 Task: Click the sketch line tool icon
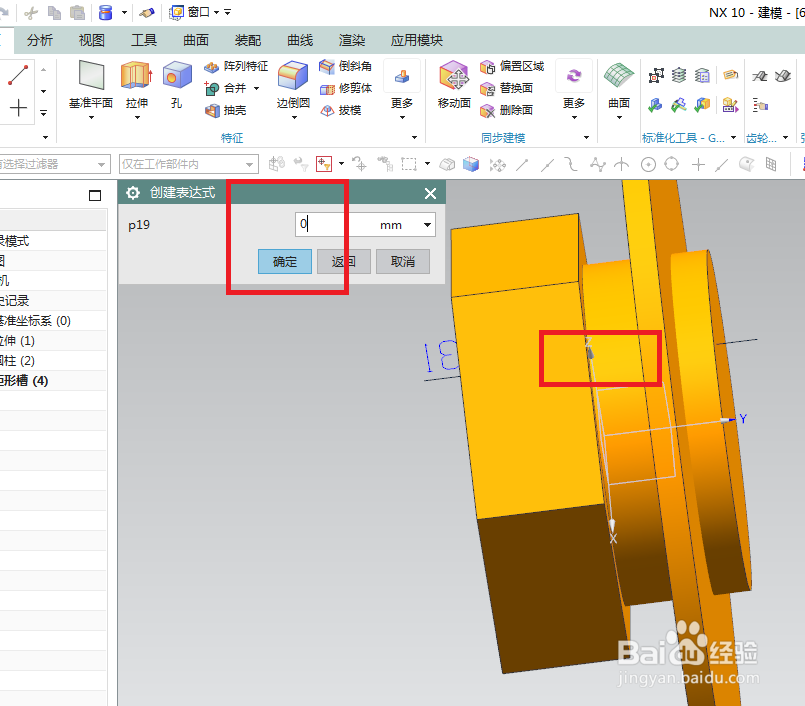pyautogui.click(x=18, y=75)
